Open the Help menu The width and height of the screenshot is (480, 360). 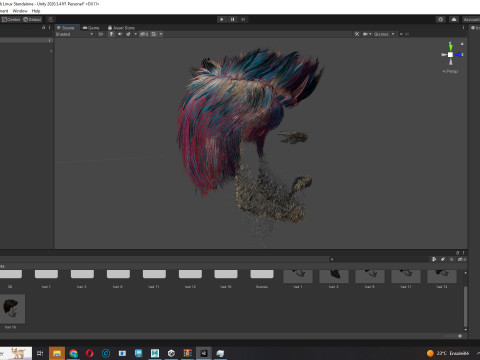[x=36, y=11]
